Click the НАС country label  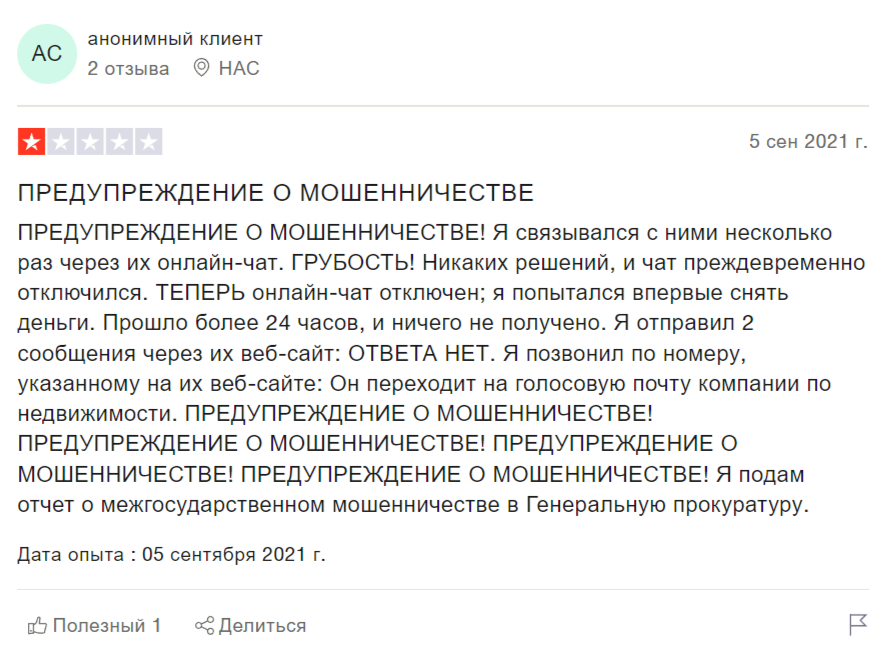point(239,69)
